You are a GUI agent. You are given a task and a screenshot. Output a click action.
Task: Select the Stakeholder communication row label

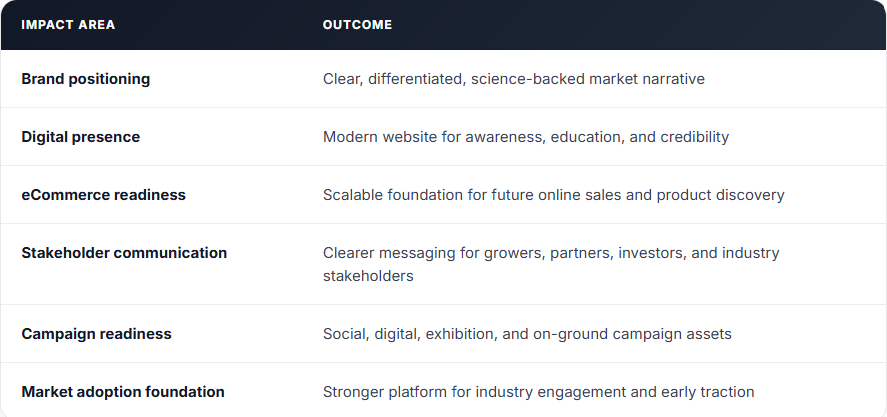124,252
